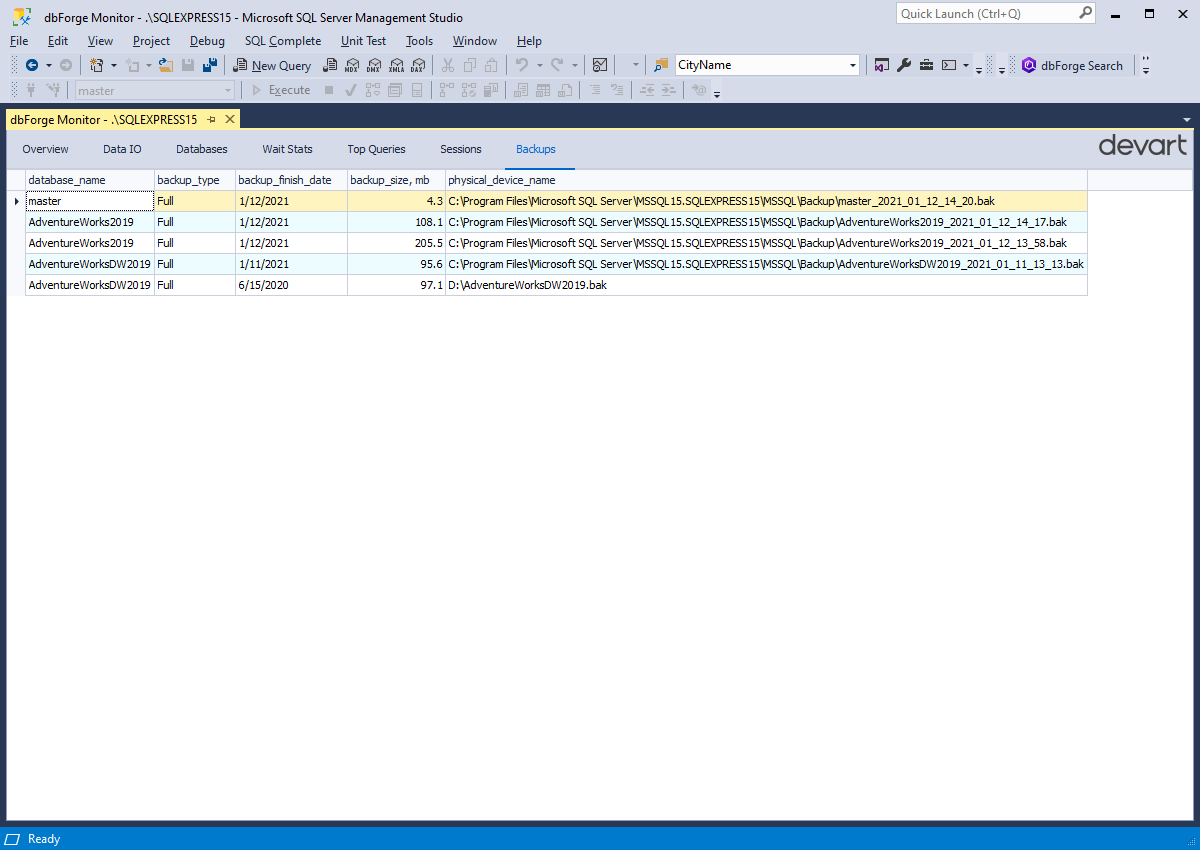Click the Redo dropdown arrow
The height and width of the screenshot is (850, 1200).
[x=574, y=64]
